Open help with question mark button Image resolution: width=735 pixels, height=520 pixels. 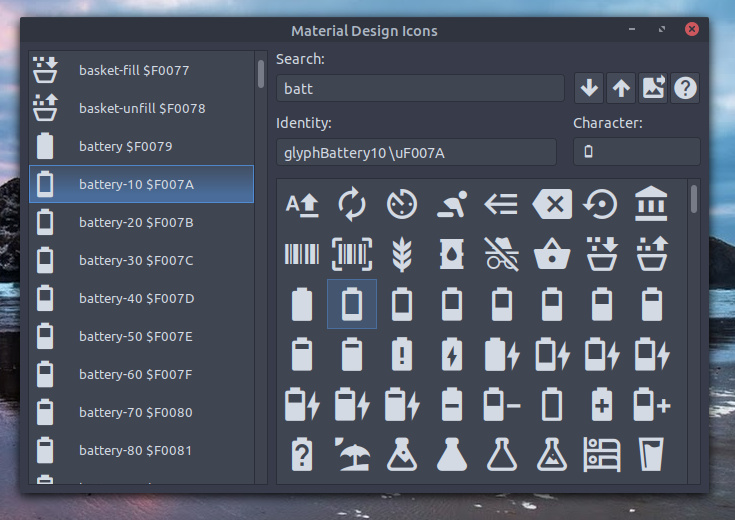click(x=685, y=88)
